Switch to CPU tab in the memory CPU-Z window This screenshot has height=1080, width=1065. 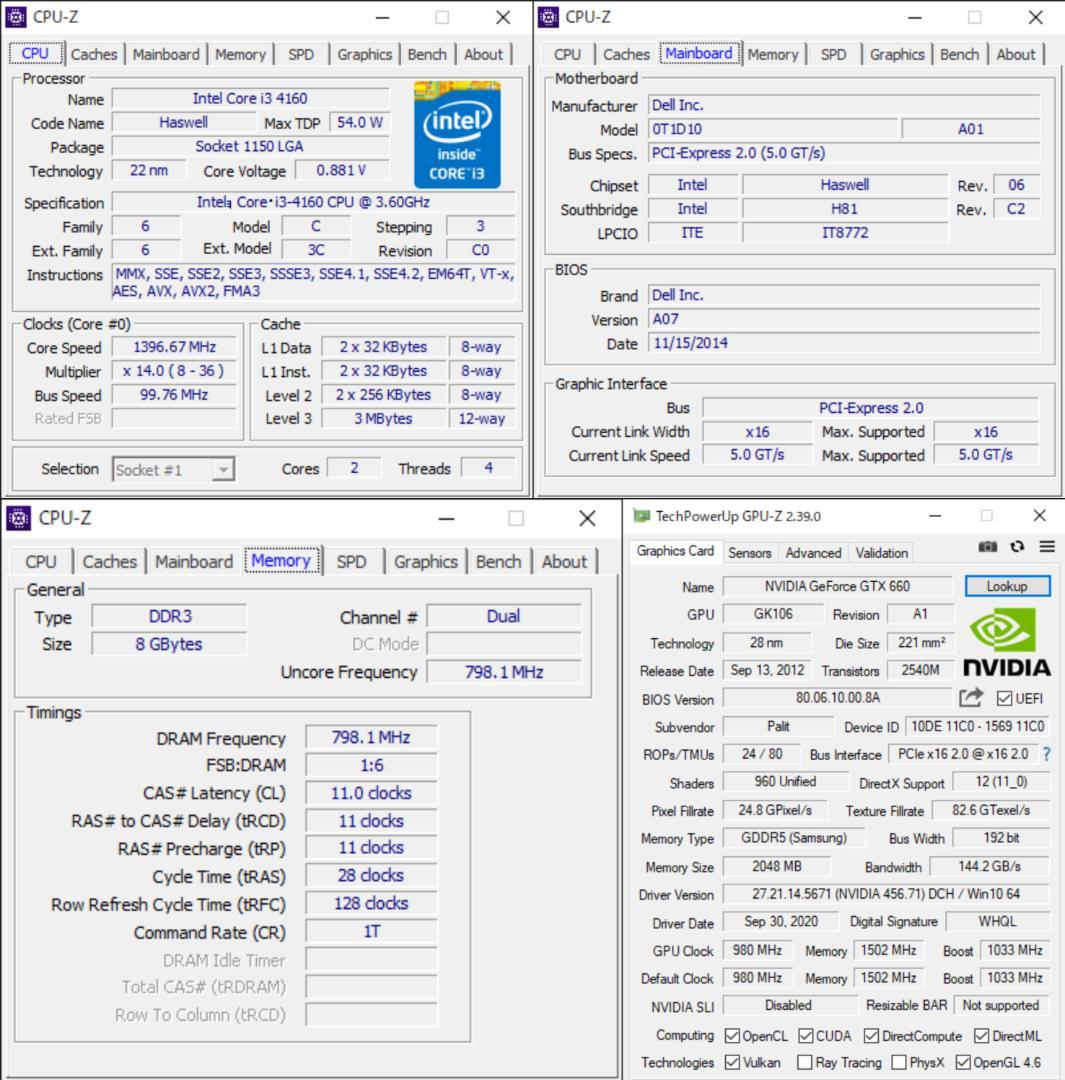click(x=41, y=562)
